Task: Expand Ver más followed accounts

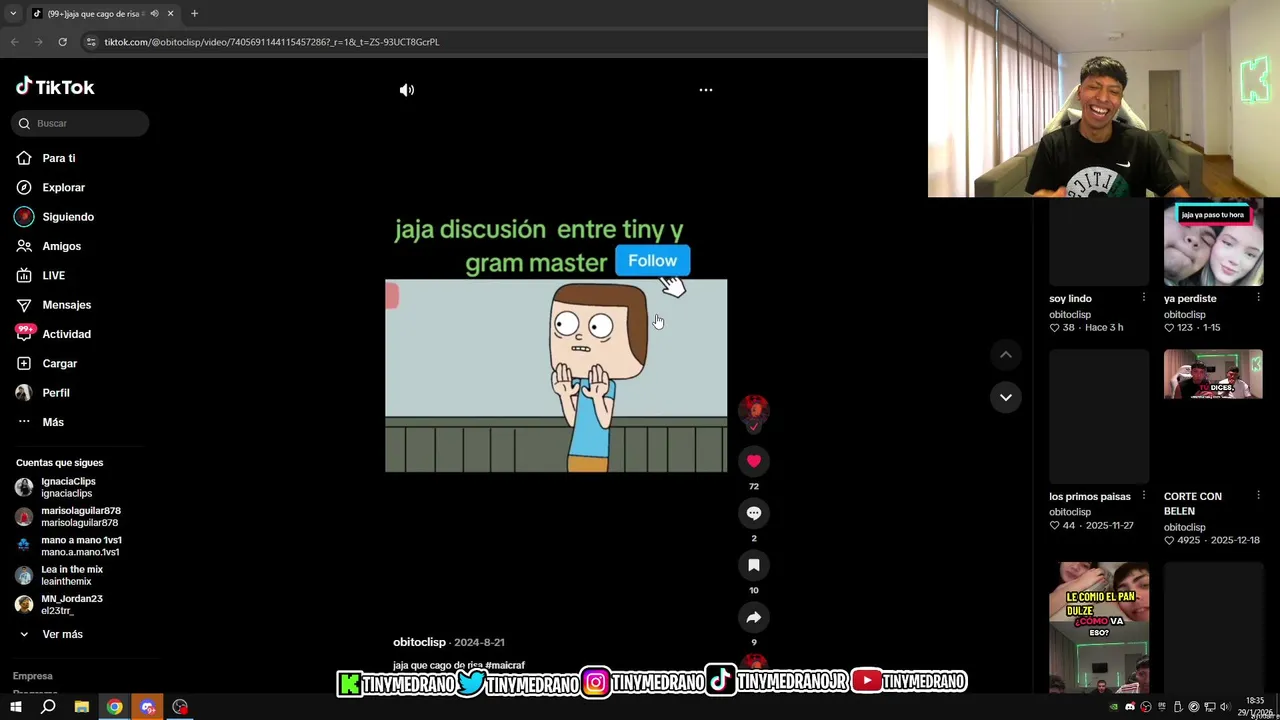Action: [x=50, y=634]
